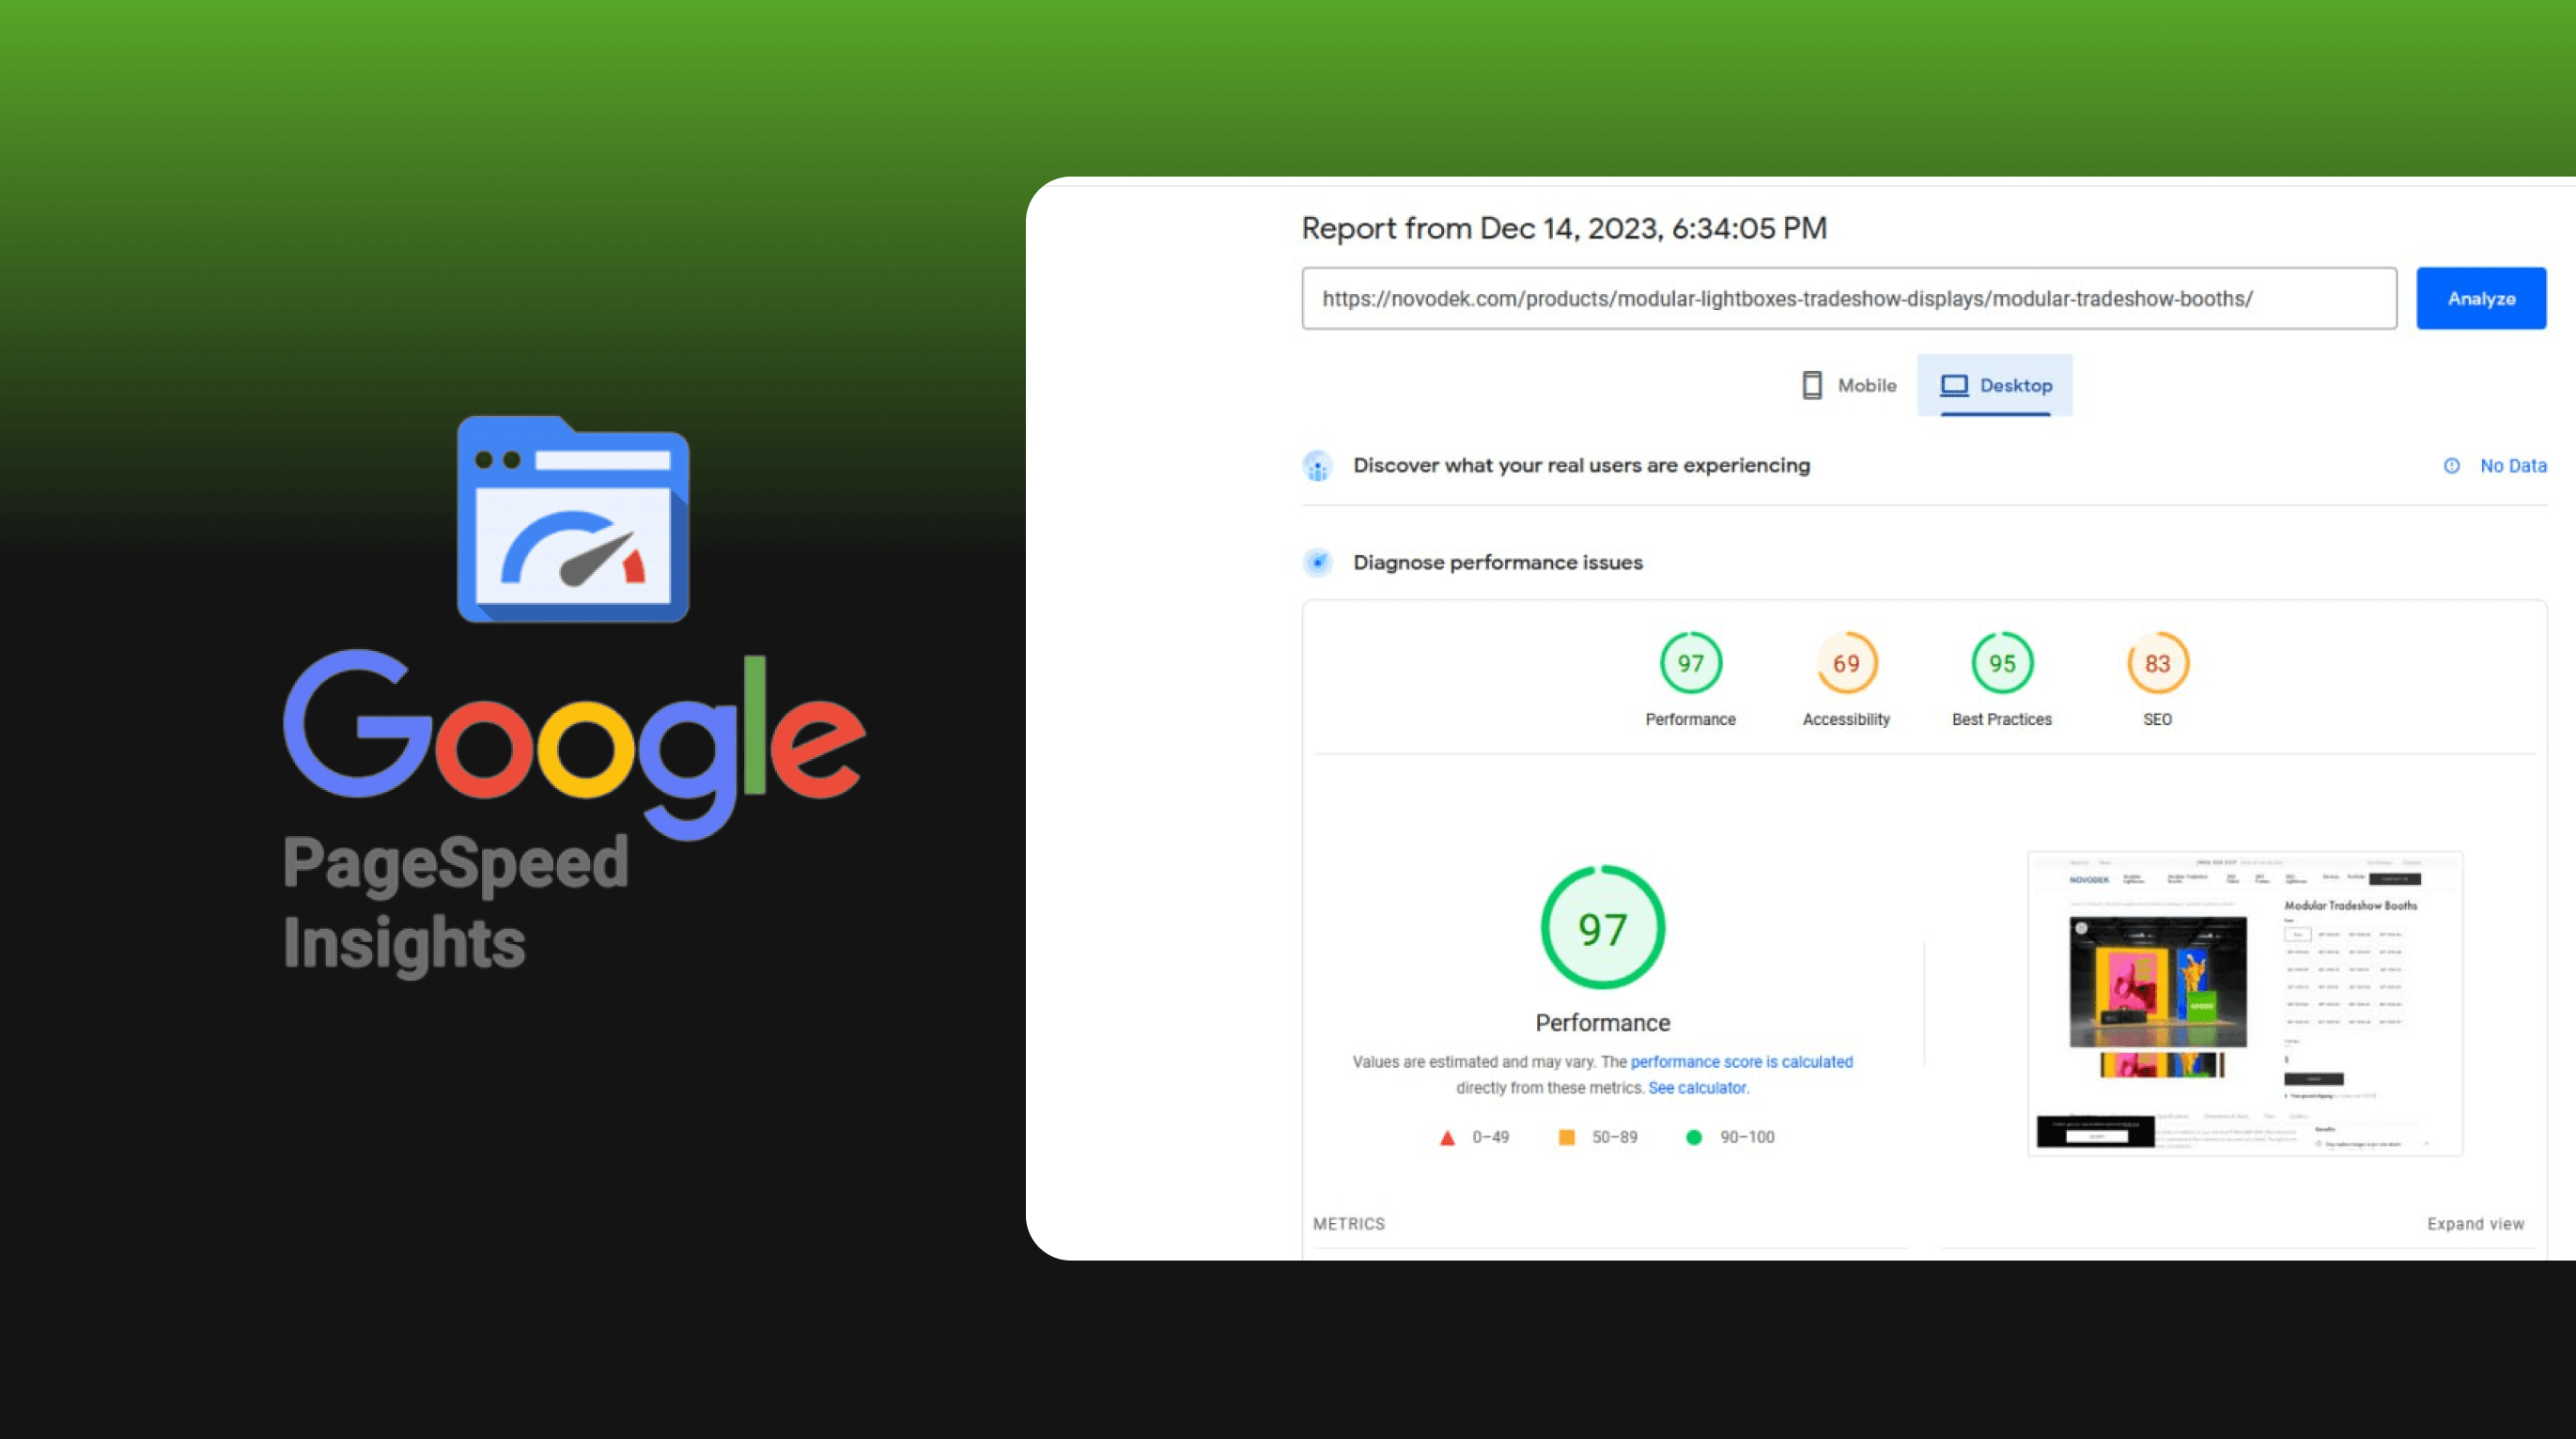
Task: Click the real users experience icon
Action: coord(1317,466)
